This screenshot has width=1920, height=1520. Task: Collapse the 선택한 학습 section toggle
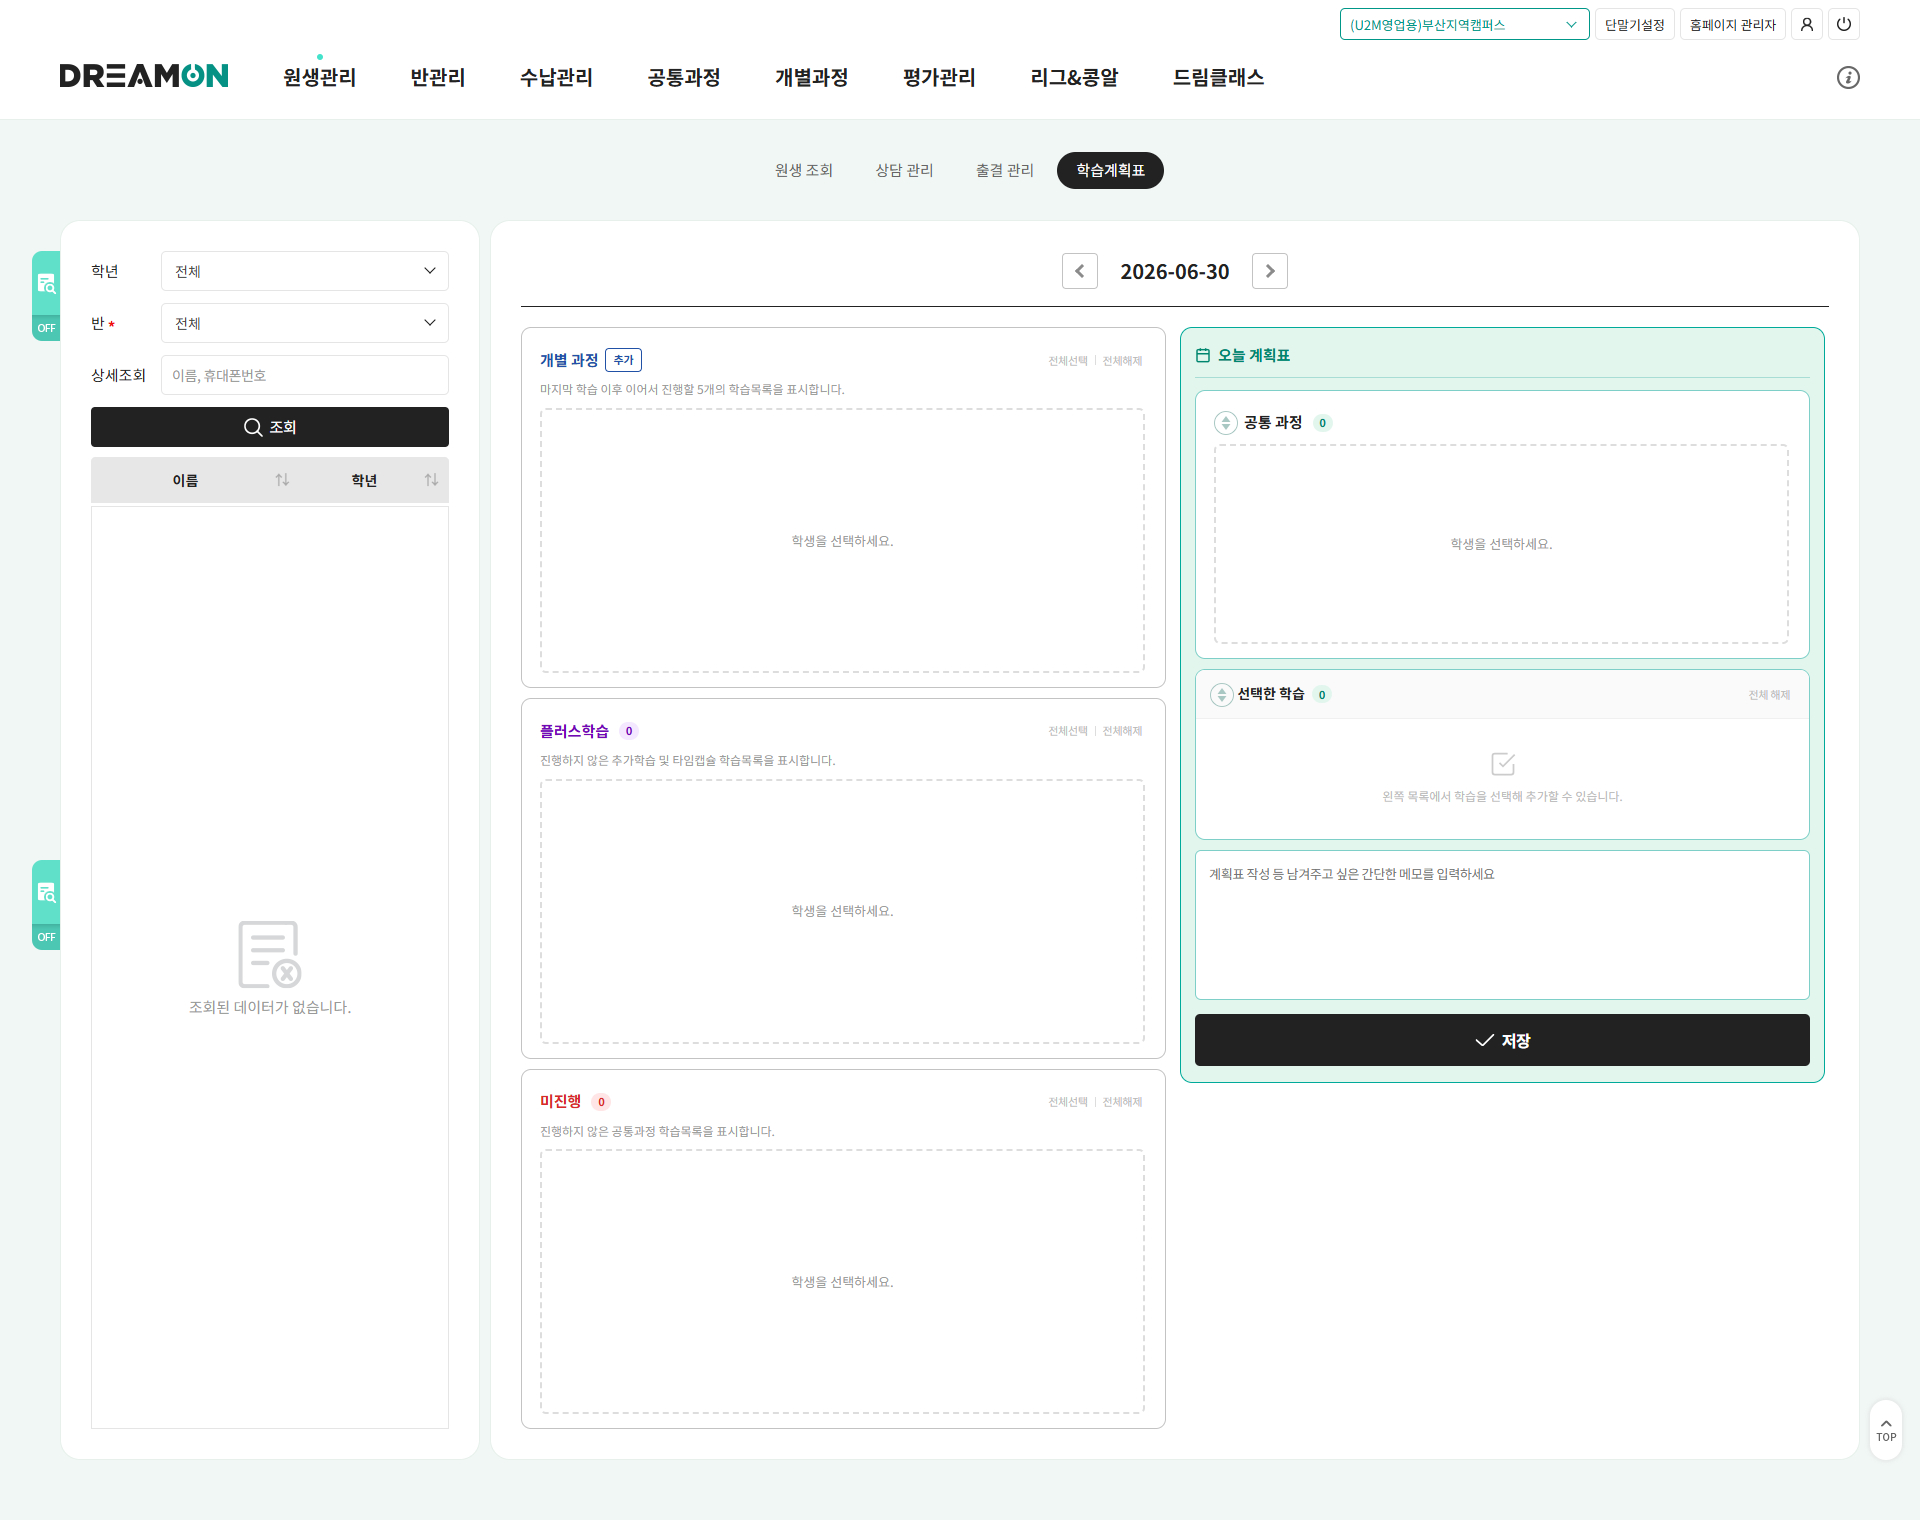[x=1222, y=695]
